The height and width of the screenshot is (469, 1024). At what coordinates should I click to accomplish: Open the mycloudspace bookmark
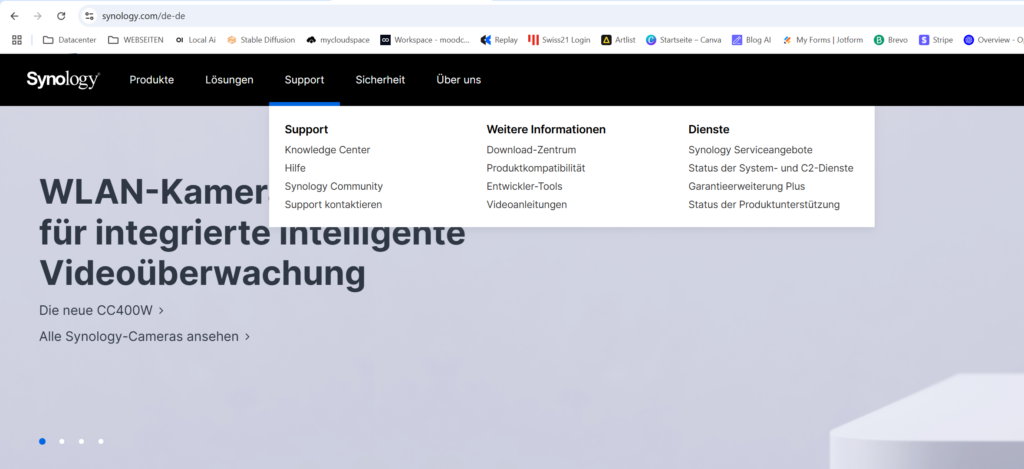(338, 40)
